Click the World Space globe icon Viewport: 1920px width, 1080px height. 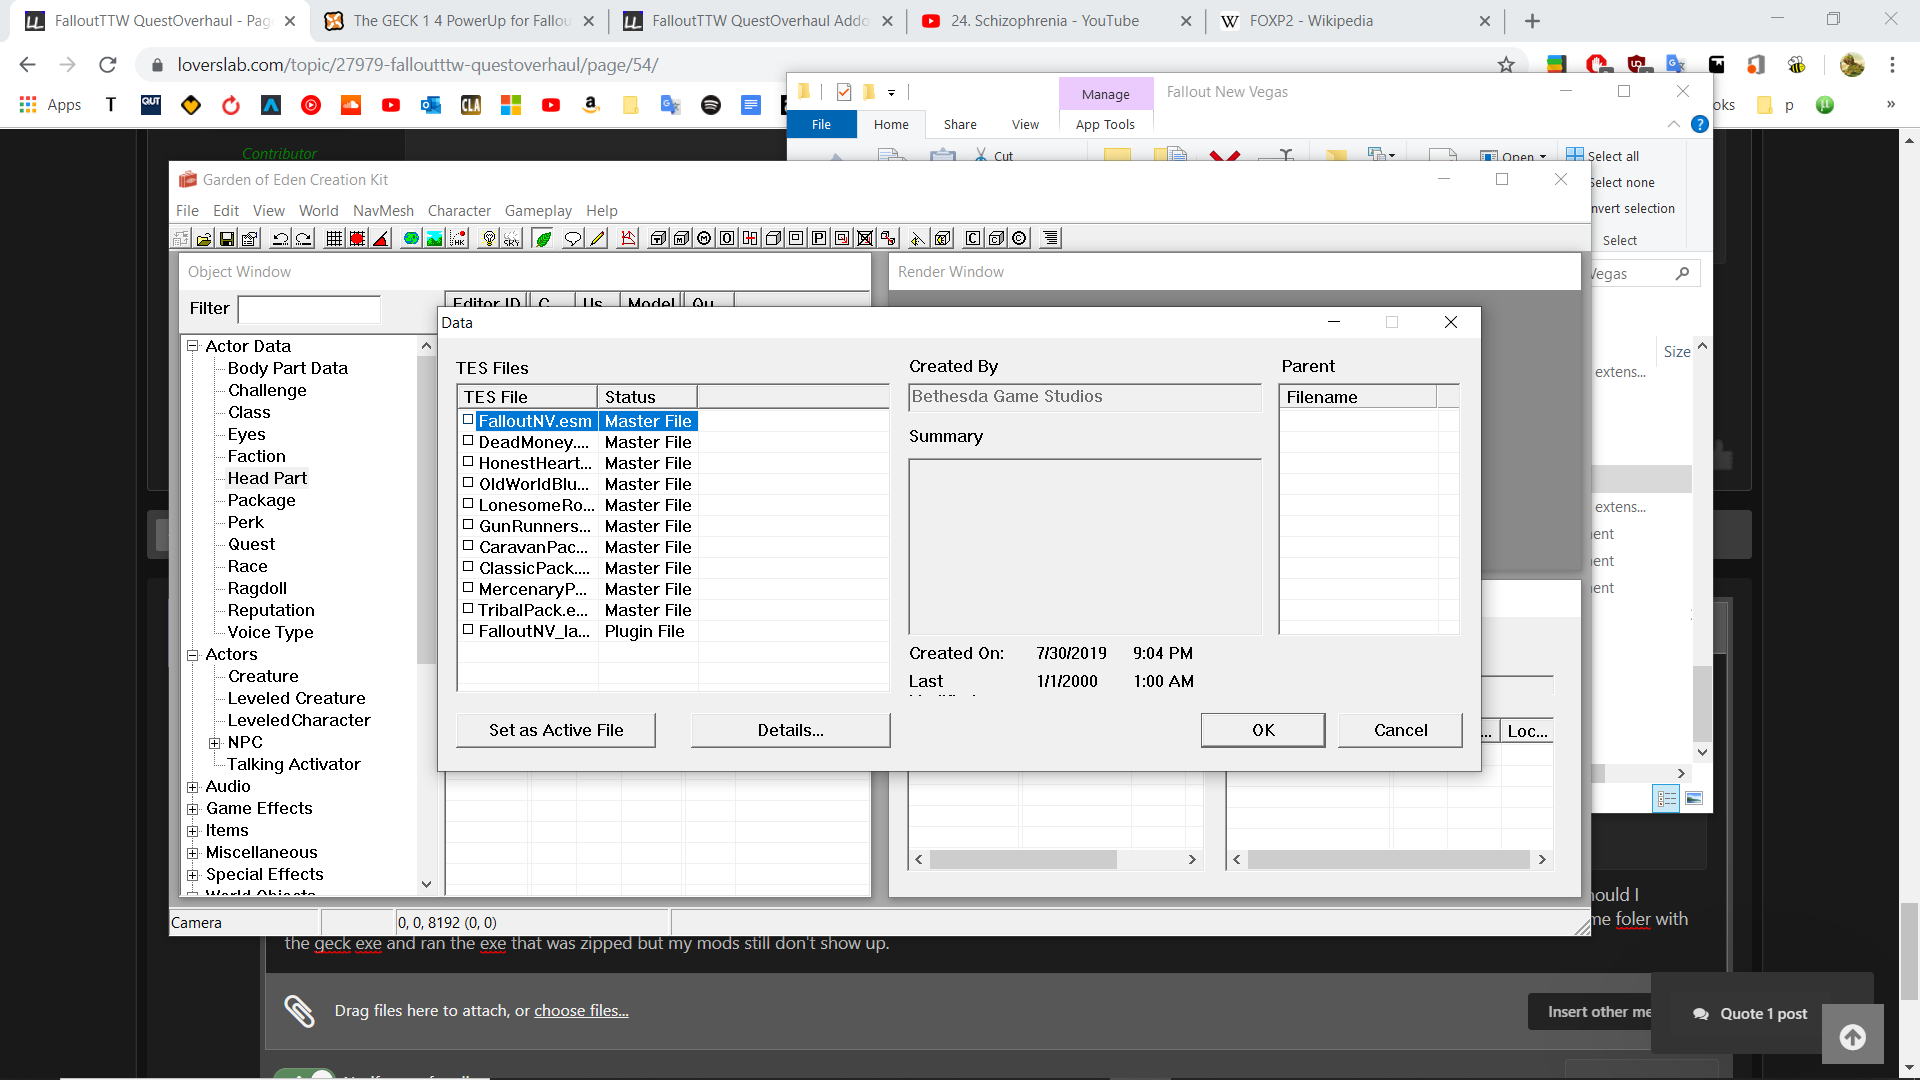tap(411, 238)
